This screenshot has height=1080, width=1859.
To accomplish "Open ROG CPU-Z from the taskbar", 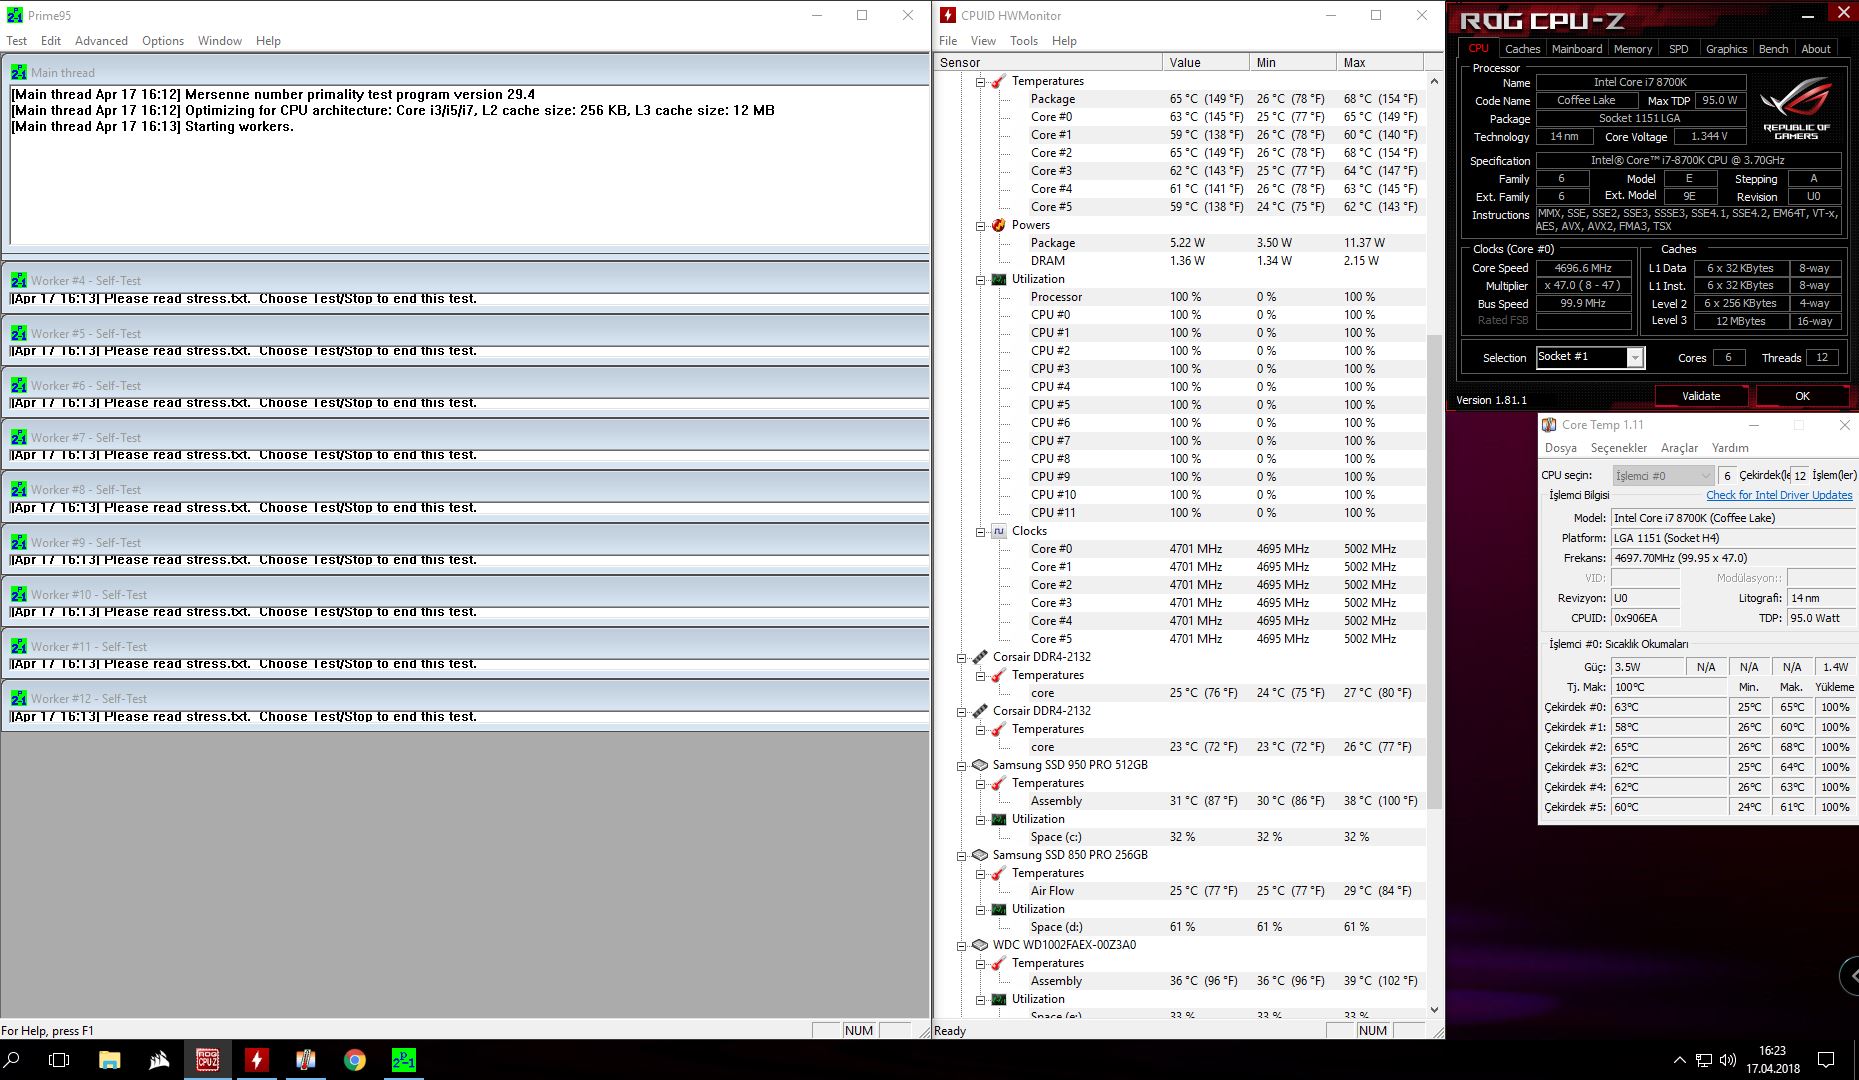I will coord(207,1060).
